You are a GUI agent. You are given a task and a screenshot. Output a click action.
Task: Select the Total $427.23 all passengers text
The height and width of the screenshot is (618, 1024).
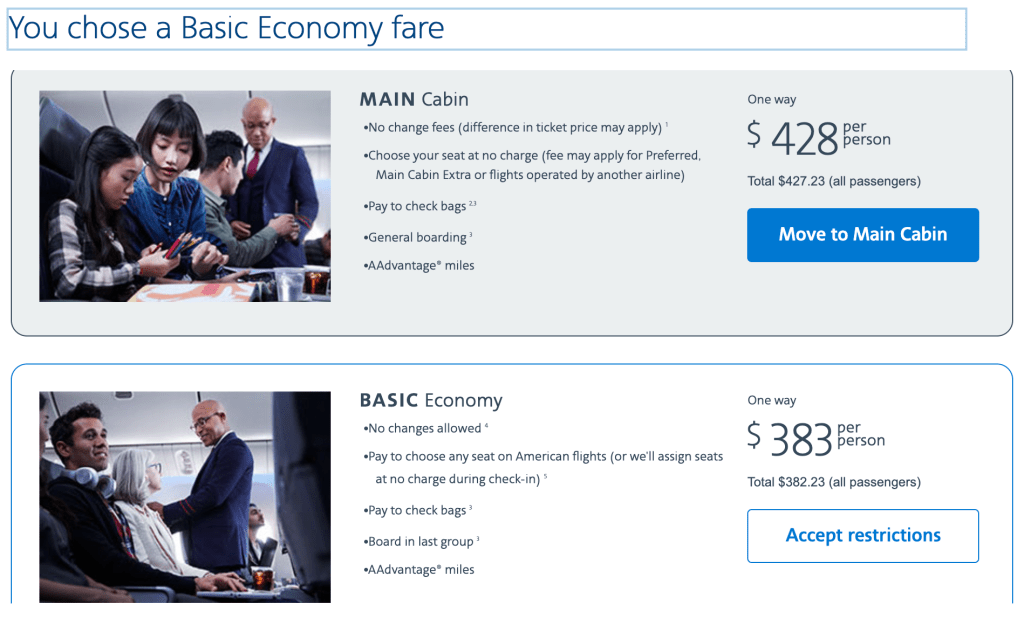coord(834,181)
